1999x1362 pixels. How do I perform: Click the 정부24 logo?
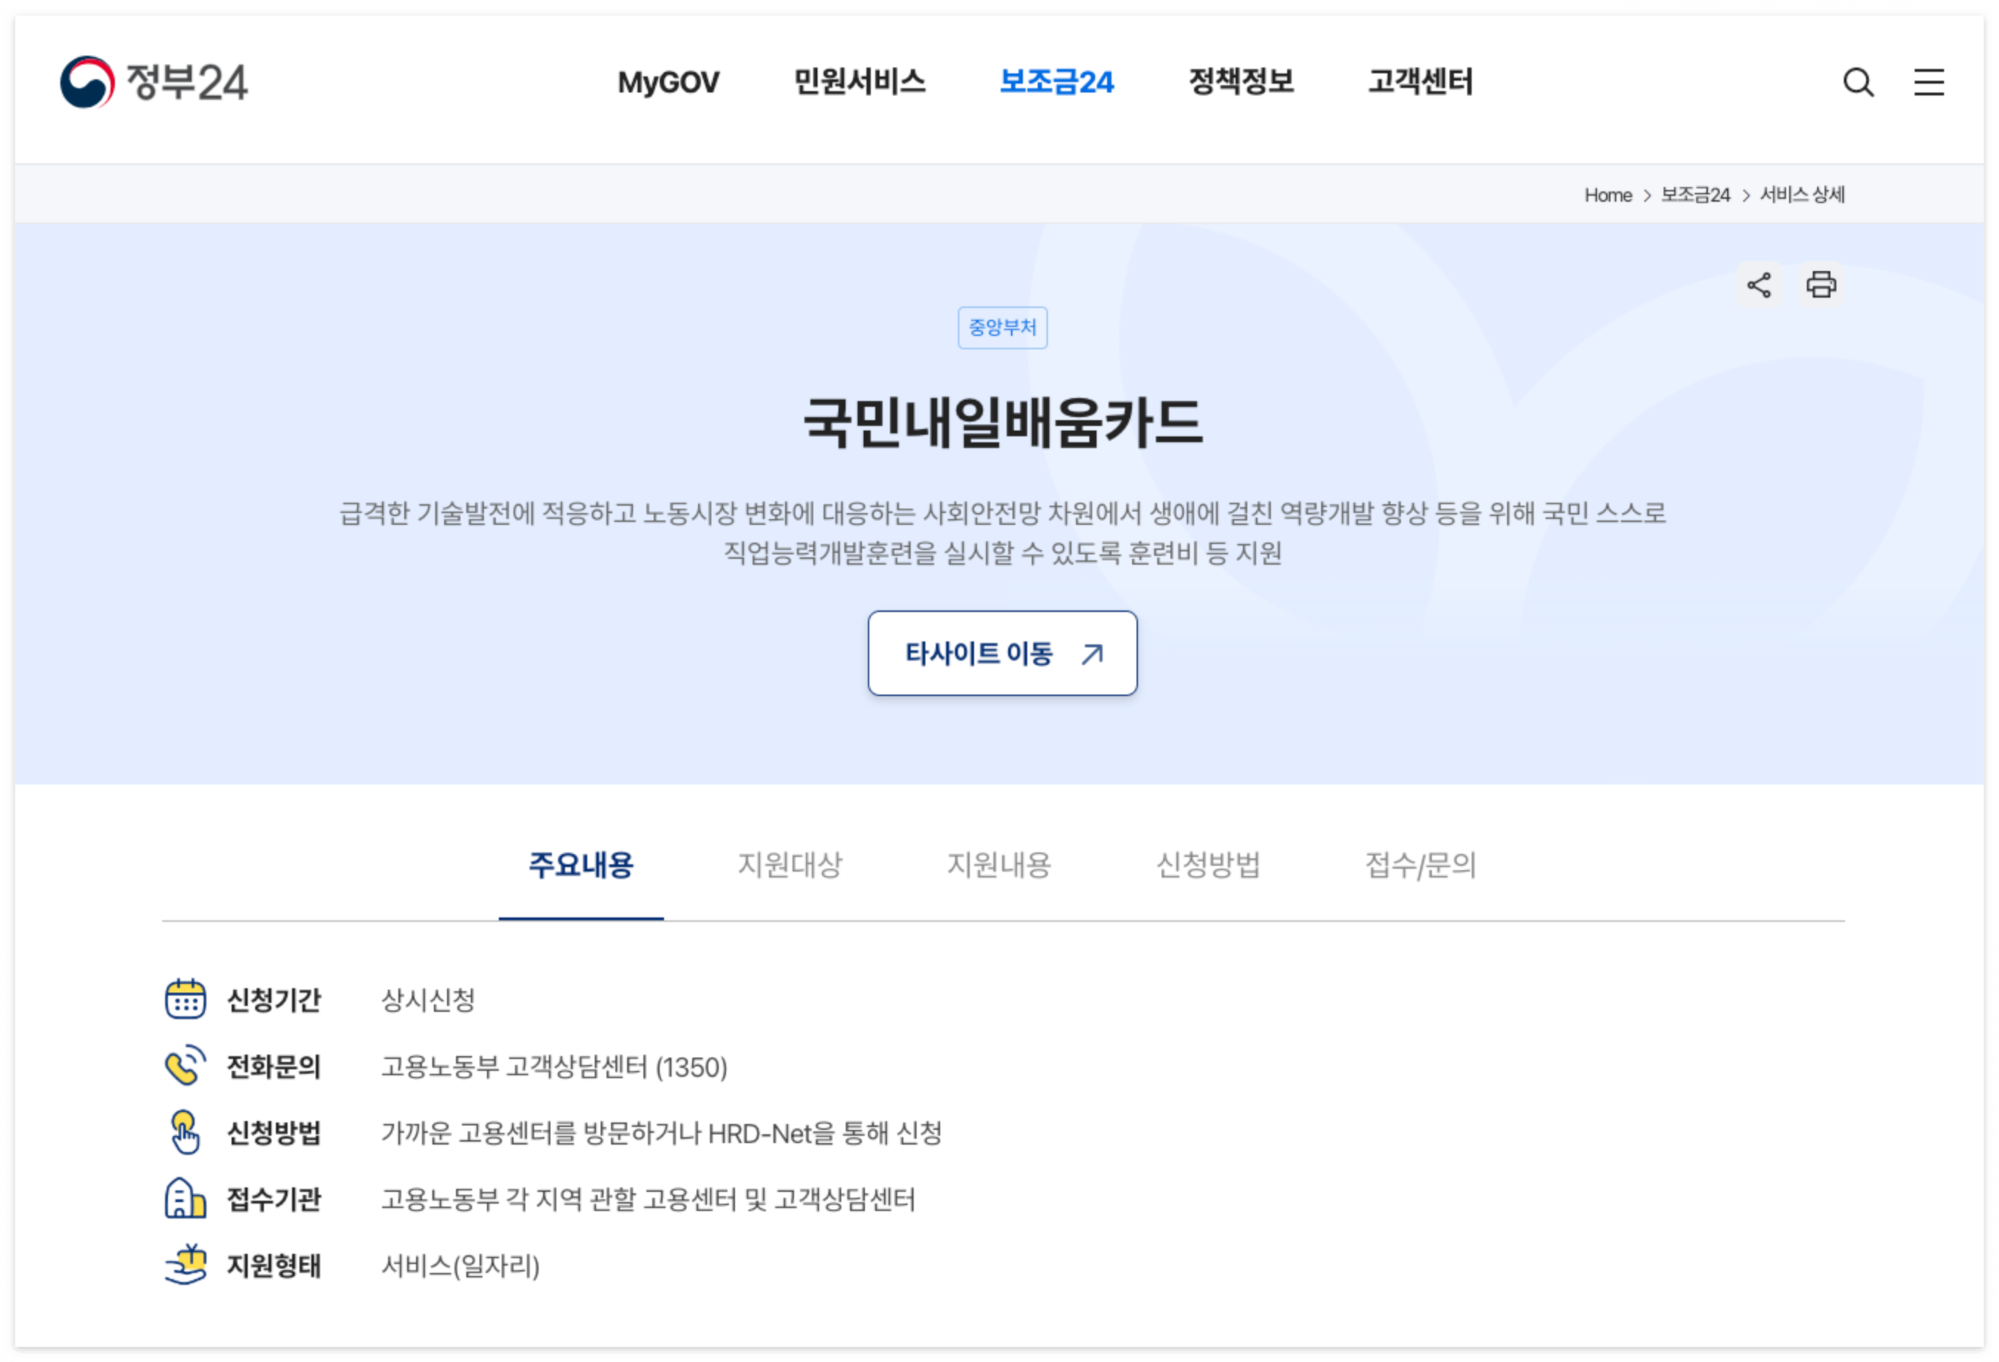tap(154, 82)
